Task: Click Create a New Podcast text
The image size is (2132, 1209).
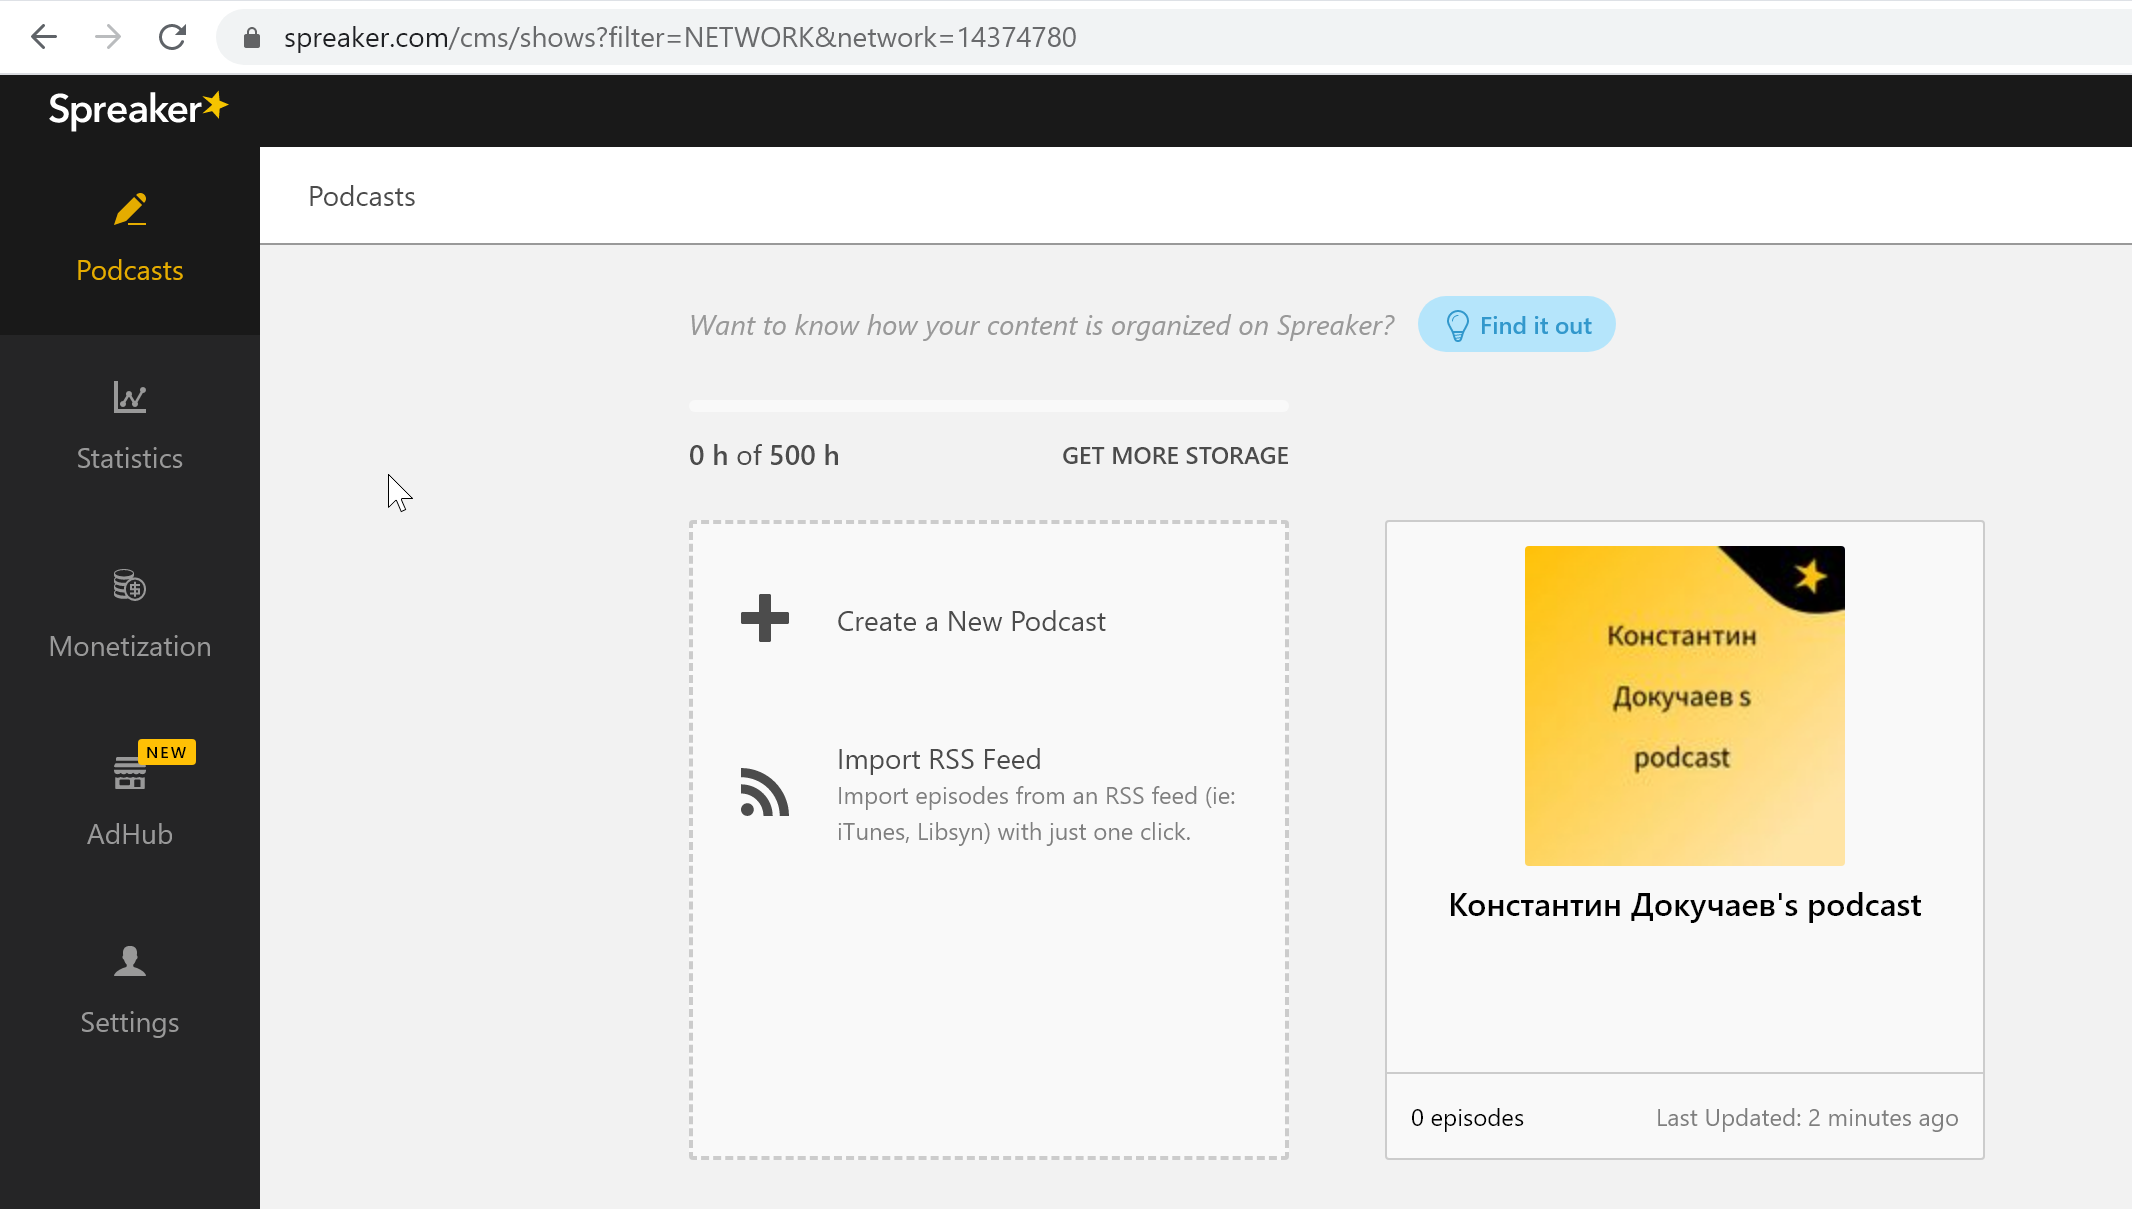Action: (971, 622)
